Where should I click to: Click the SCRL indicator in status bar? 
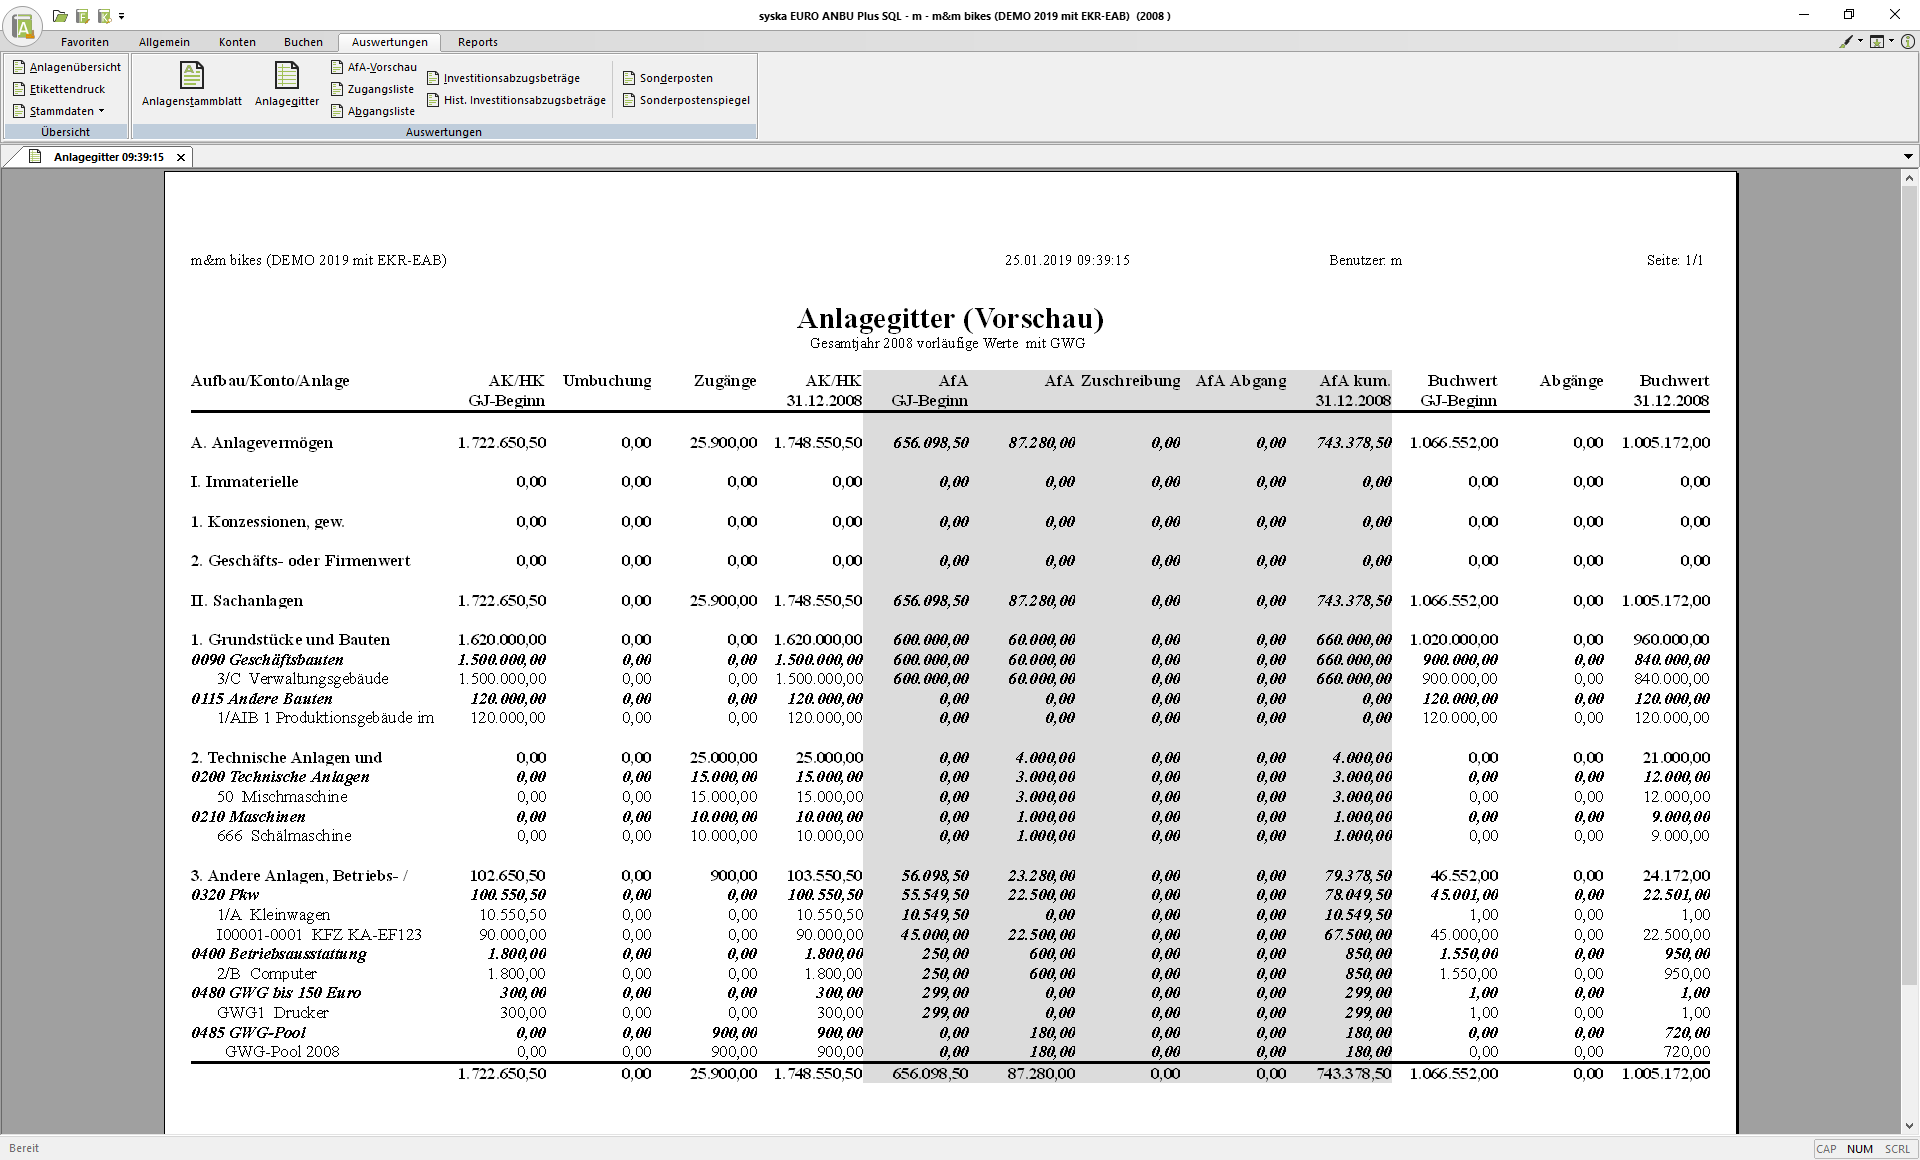(1897, 1149)
